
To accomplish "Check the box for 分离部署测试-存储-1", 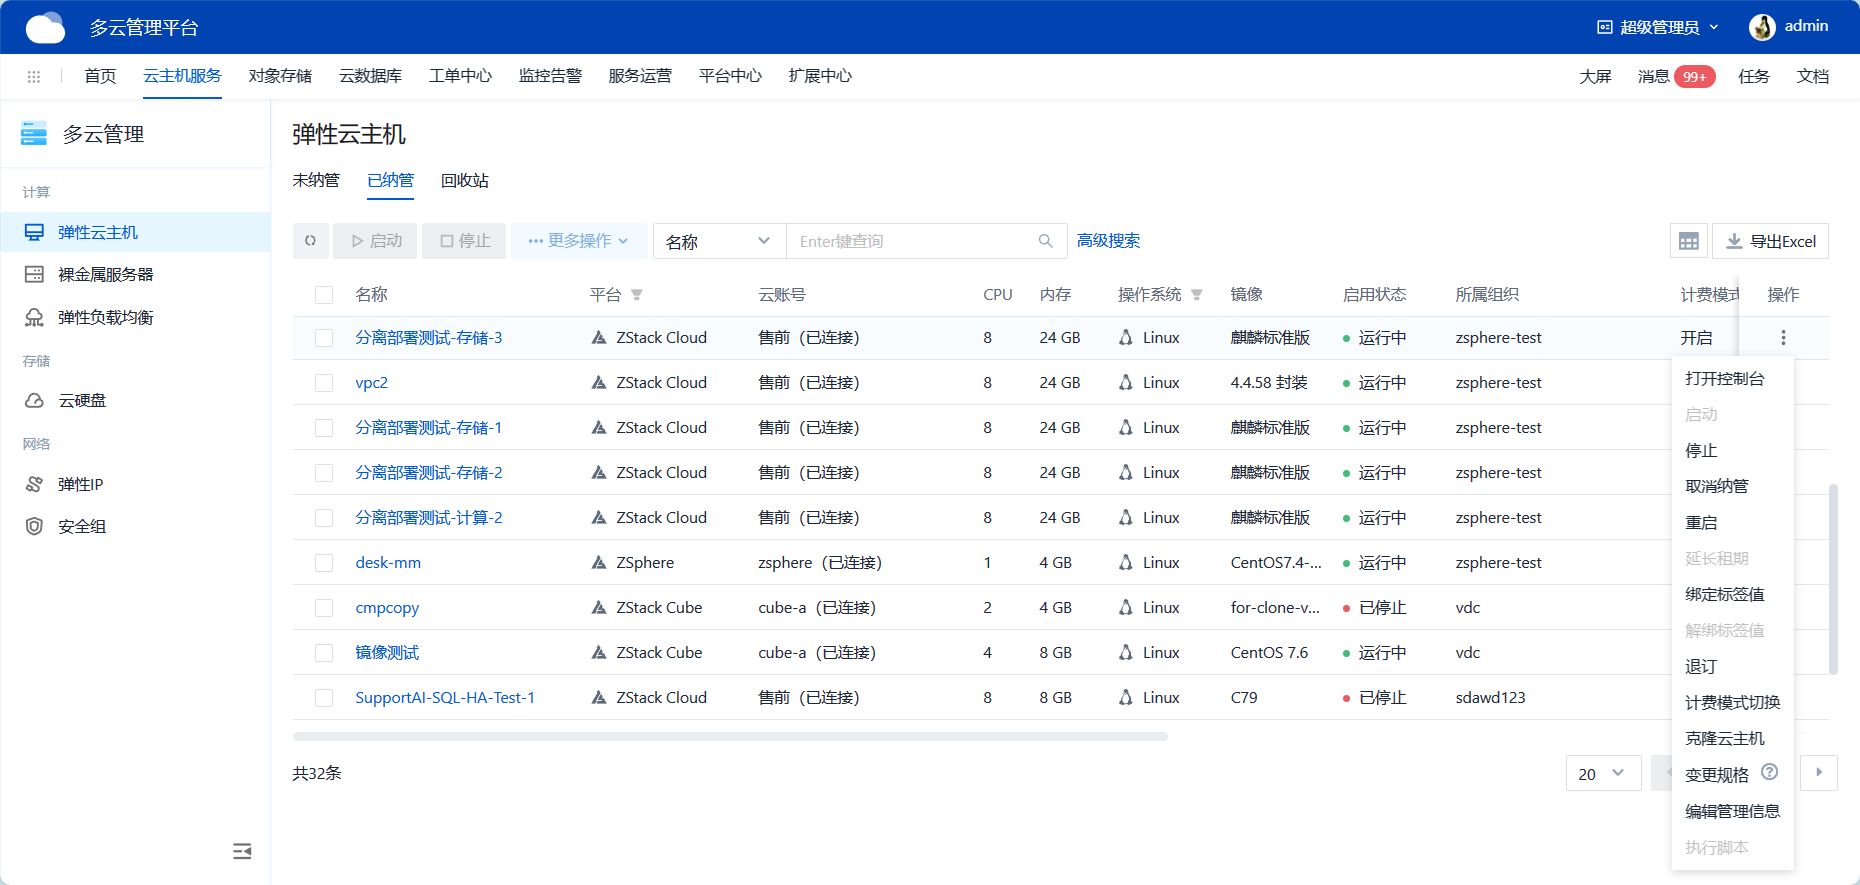I will 324,428.
